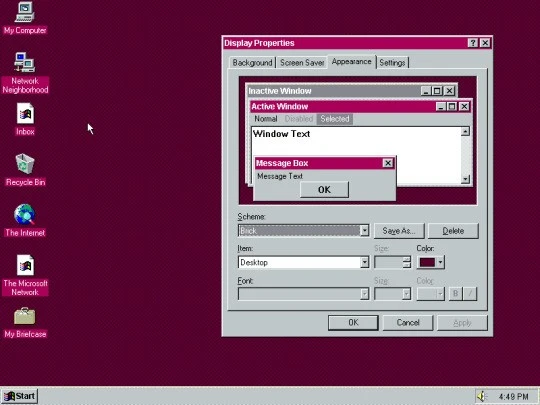Open the Item dropdown showing Desktop
Image resolution: width=540 pixels, height=405 pixels.
tap(364, 262)
